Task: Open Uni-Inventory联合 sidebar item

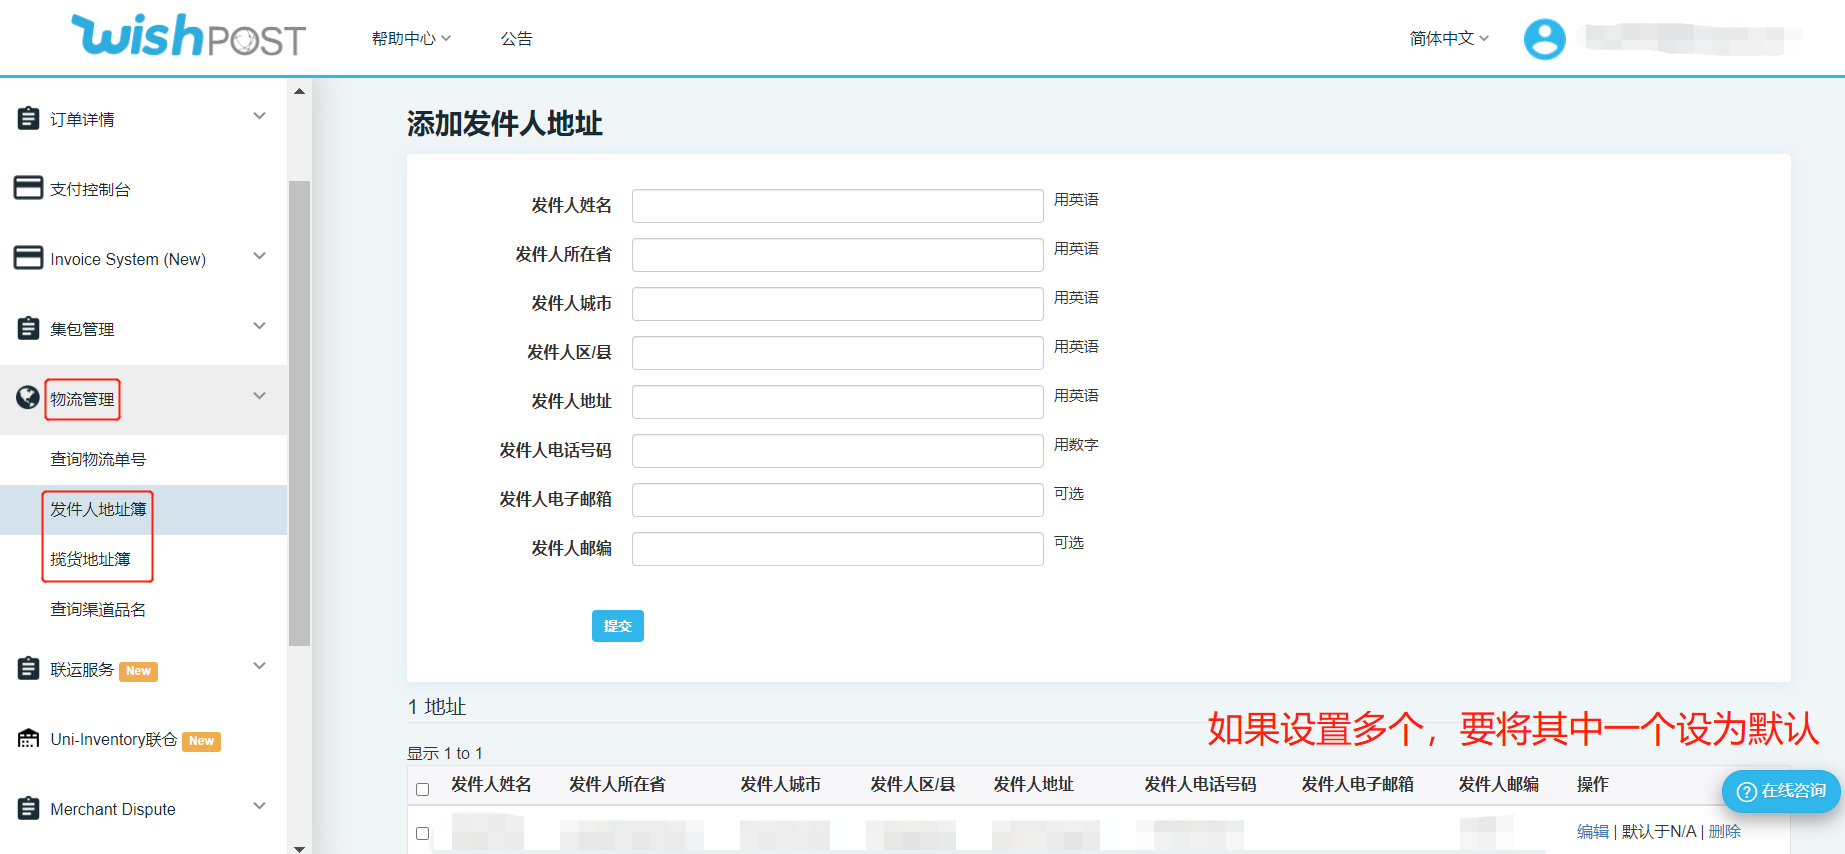Action: point(114,739)
